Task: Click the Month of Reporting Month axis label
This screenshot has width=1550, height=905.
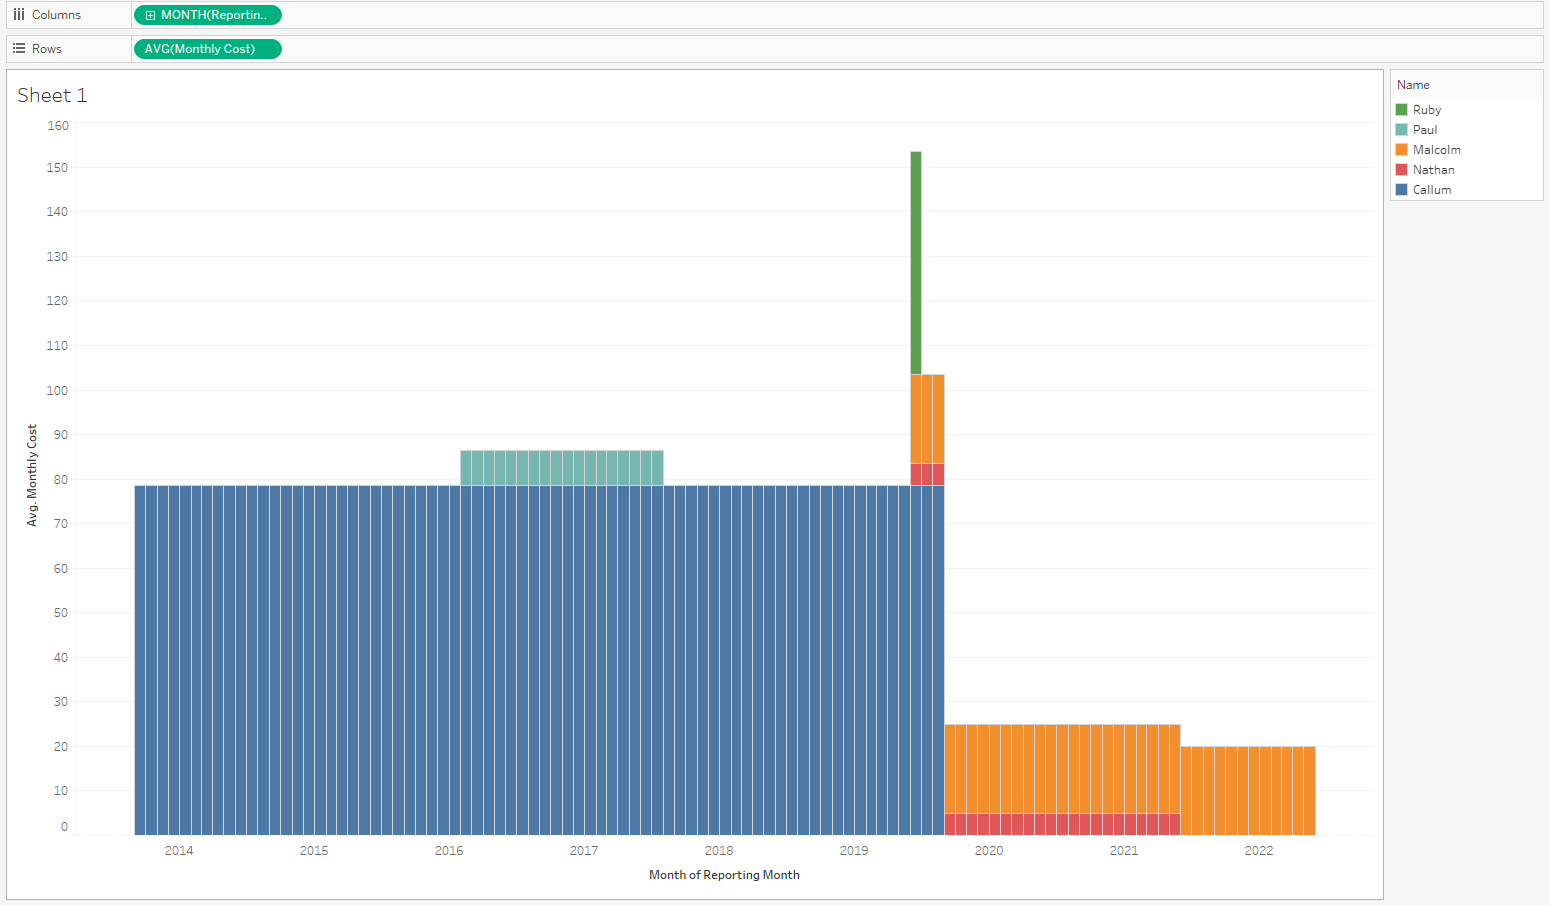Action: pos(723,874)
